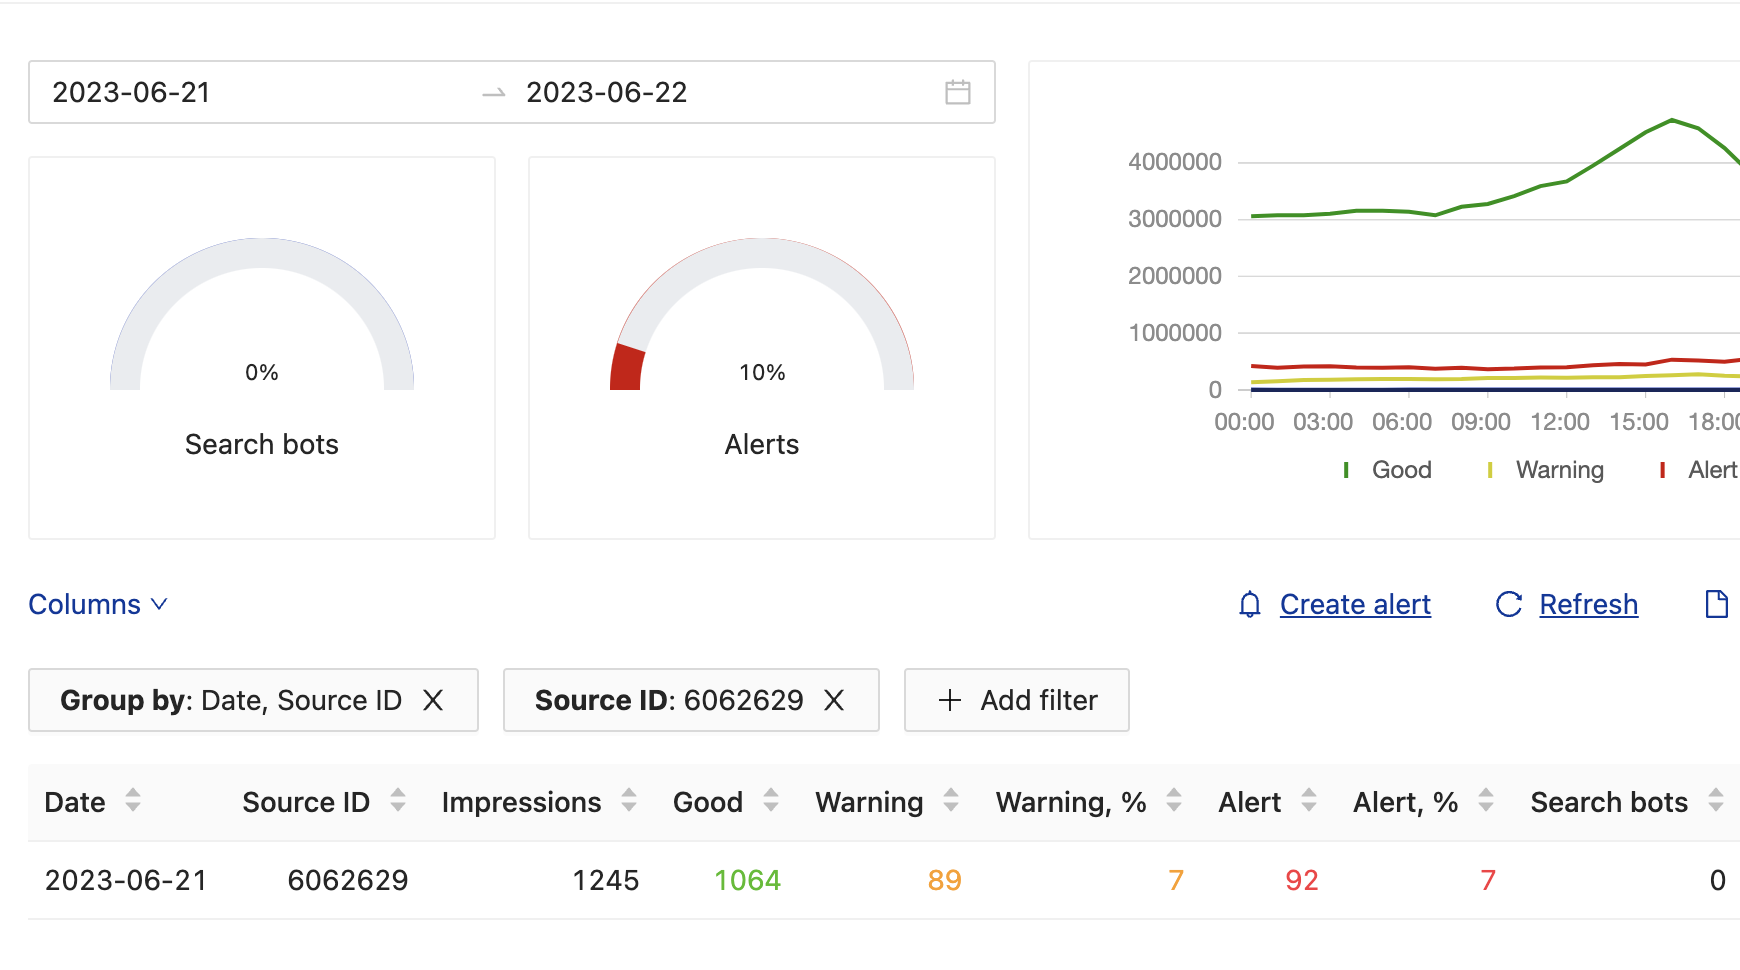Click the Create alert link
Viewport: 1740px width, 970px height.
[1355, 605]
